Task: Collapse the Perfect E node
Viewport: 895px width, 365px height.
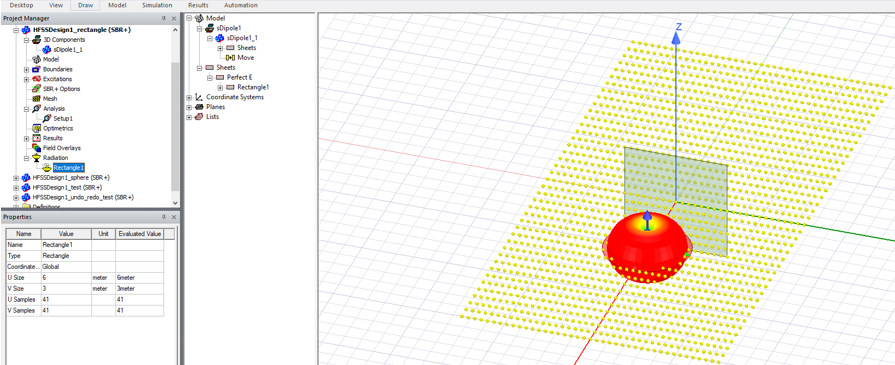Action: [210, 77]
